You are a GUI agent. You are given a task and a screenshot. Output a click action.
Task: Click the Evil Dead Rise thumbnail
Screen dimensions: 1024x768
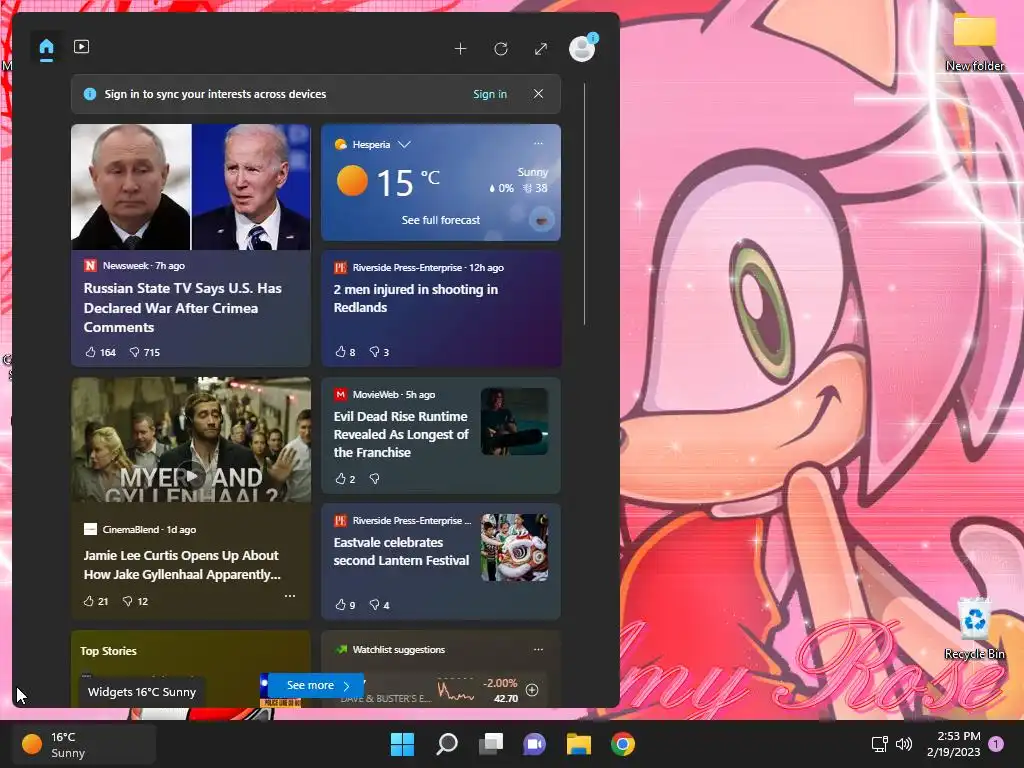tap(515, 421)
